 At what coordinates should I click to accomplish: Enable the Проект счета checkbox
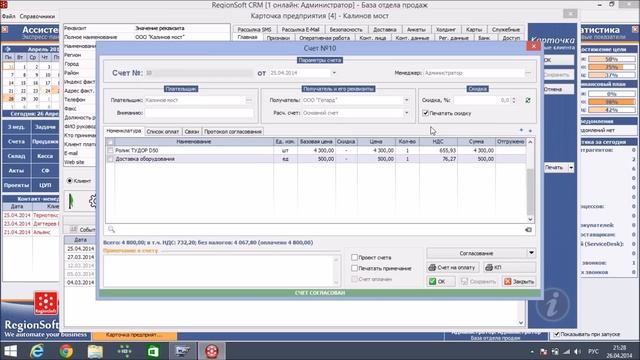coord(354,257)
